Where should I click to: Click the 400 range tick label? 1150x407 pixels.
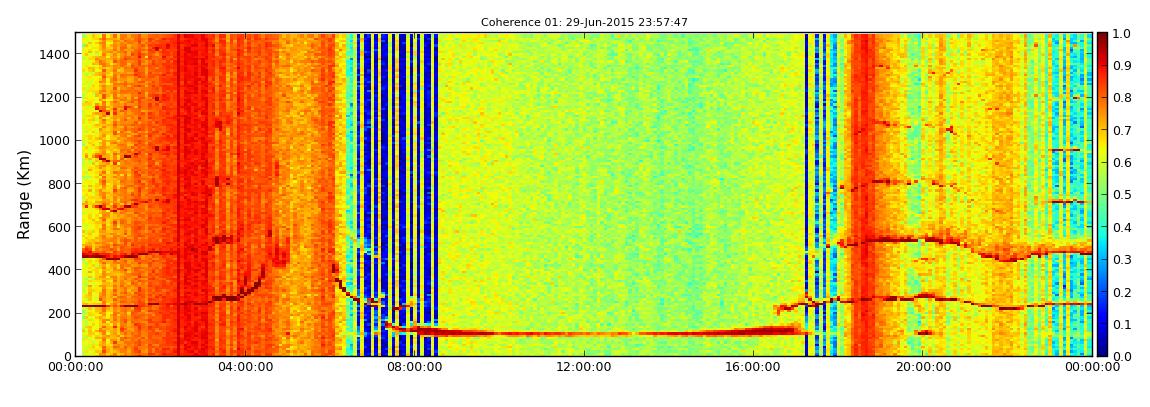[x=59, y=270]
